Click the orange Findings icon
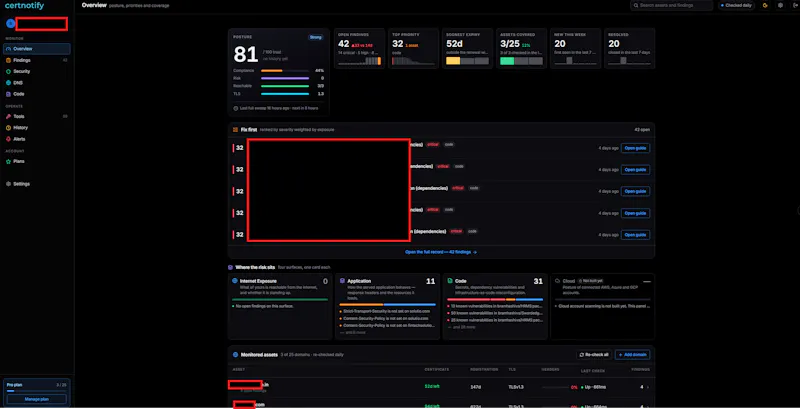 8,60
